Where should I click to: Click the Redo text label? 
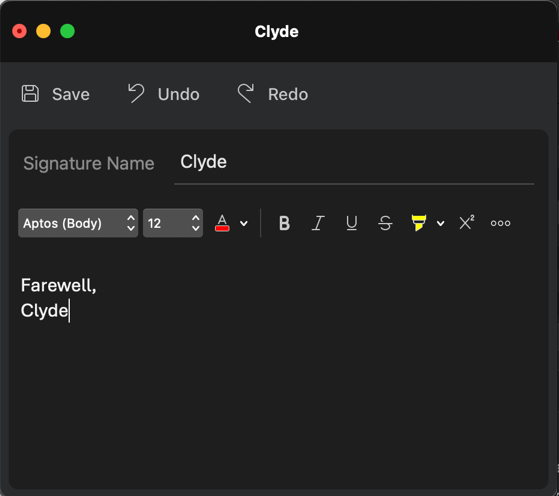point(288,94)
